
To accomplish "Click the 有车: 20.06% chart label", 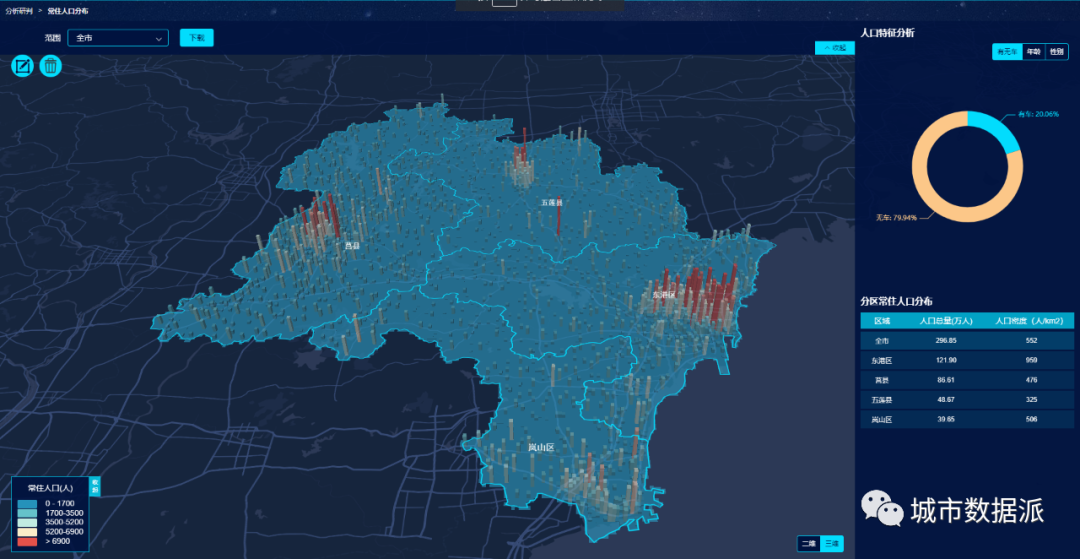I will 1038,114.
